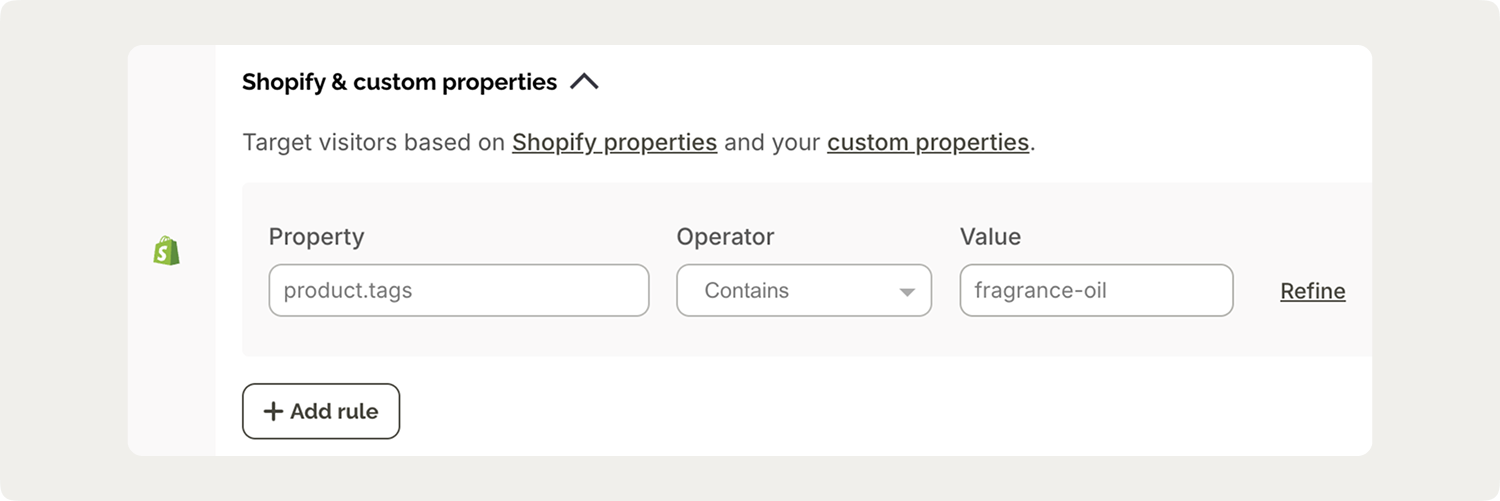The width and height of the screenshot is (1500, 501).
Task: Click the Value column label
Action: pos(990,237)
